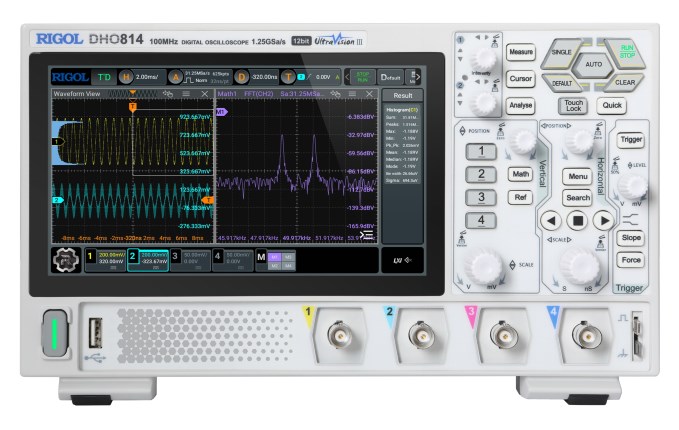Tap the orange D delay icon
The image size is (679, 430).
pyautogui.click(x=241, y=78)
